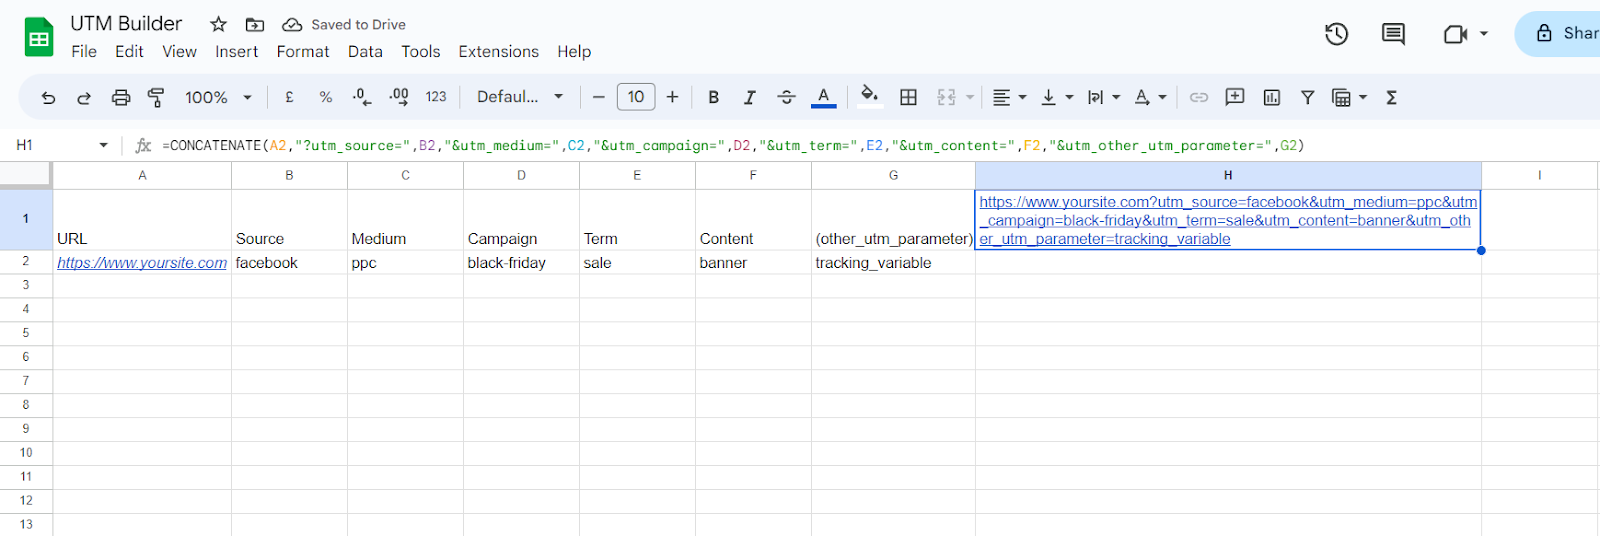This screenshot has height=536, width=1600.
Task: Open the File menu
Action: click(84, 51)
